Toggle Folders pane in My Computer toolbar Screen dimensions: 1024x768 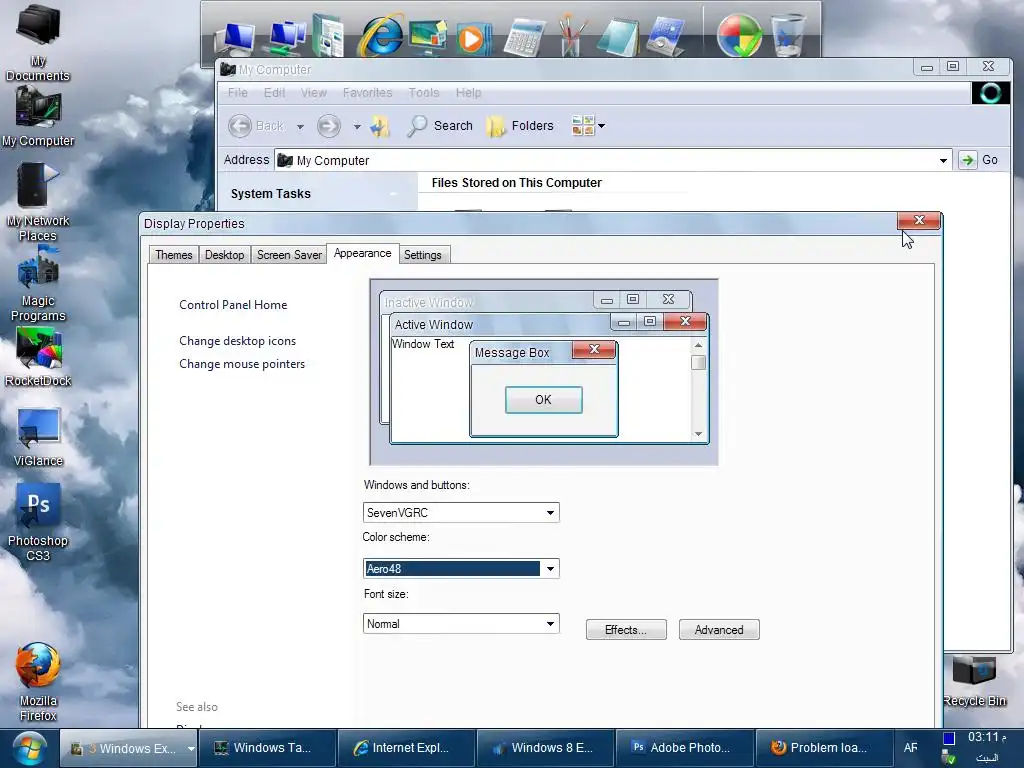[520, 125]
